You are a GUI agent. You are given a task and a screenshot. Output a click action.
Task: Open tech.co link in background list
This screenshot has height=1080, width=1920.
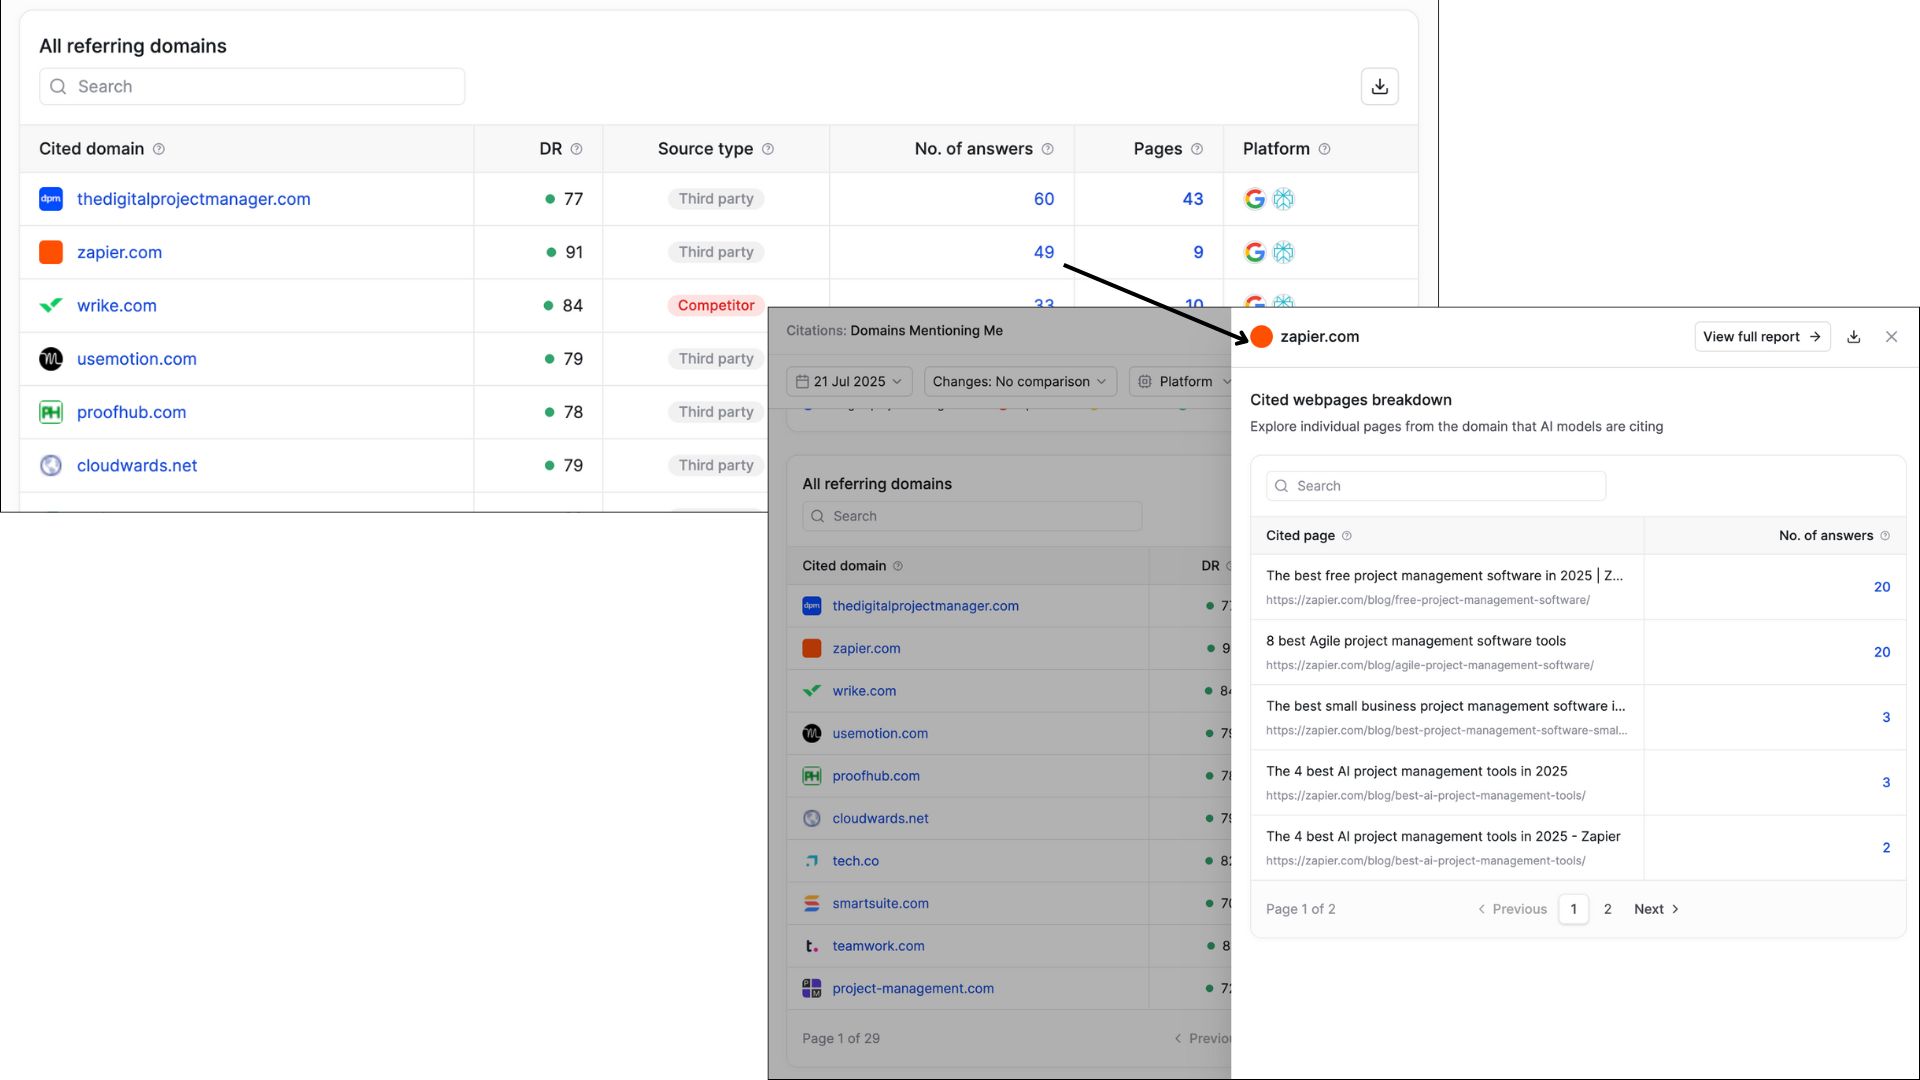coord(856,861)
